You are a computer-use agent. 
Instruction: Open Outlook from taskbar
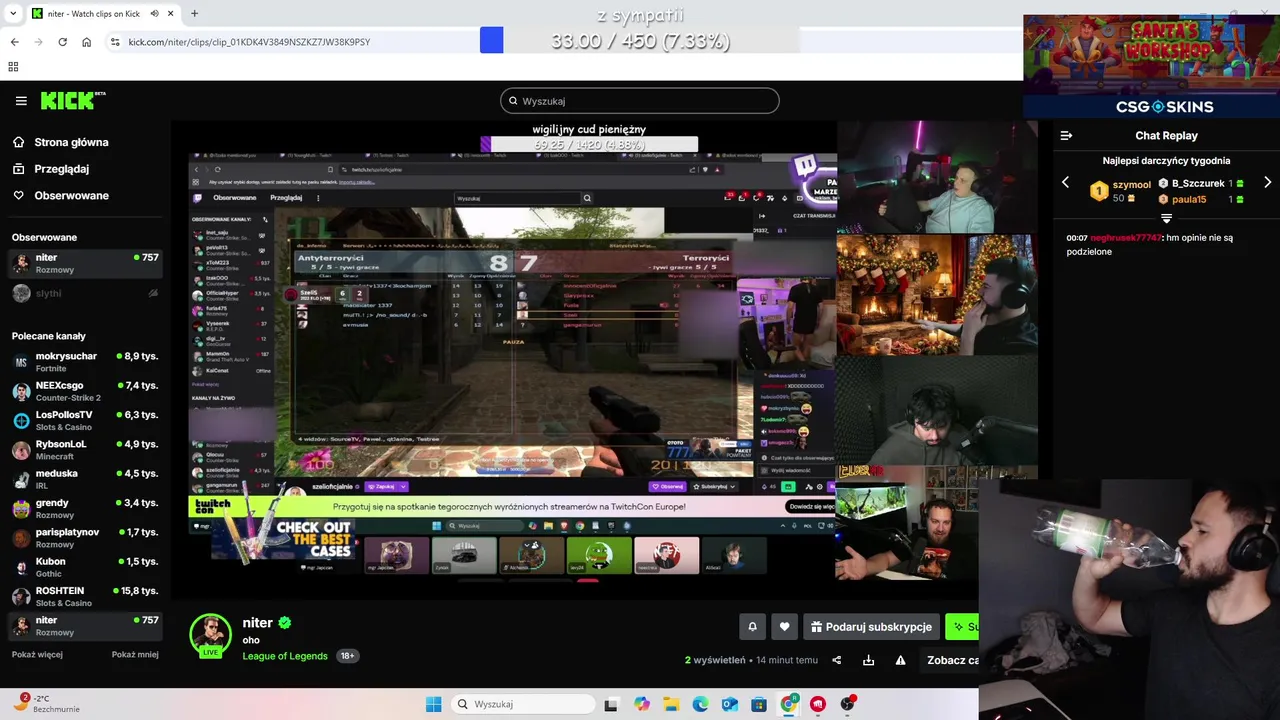730,704
